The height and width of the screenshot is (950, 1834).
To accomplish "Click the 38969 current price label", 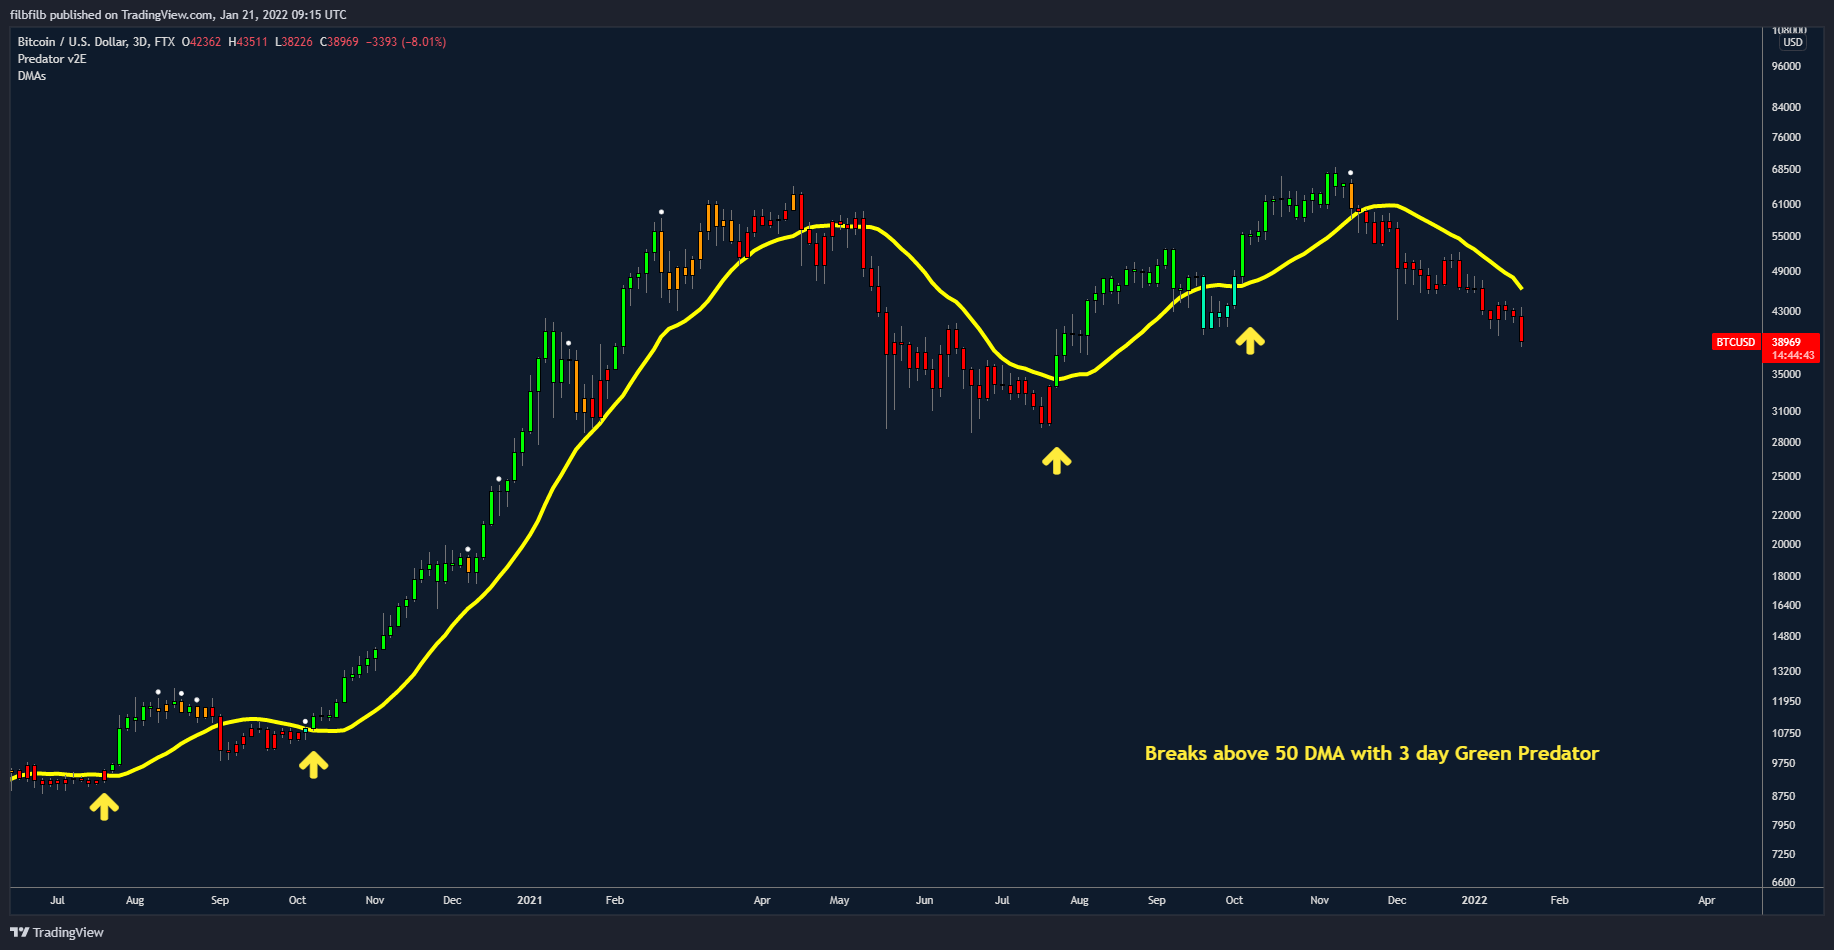I will (1786, 342).
